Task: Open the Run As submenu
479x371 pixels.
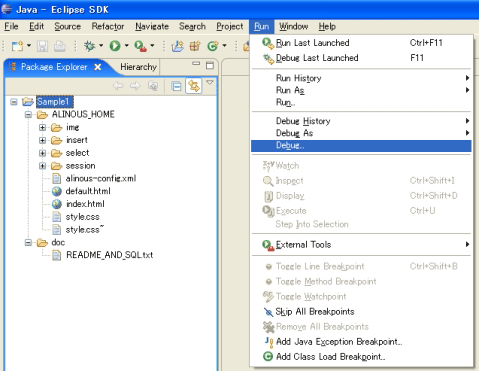Action: [361, 90]
